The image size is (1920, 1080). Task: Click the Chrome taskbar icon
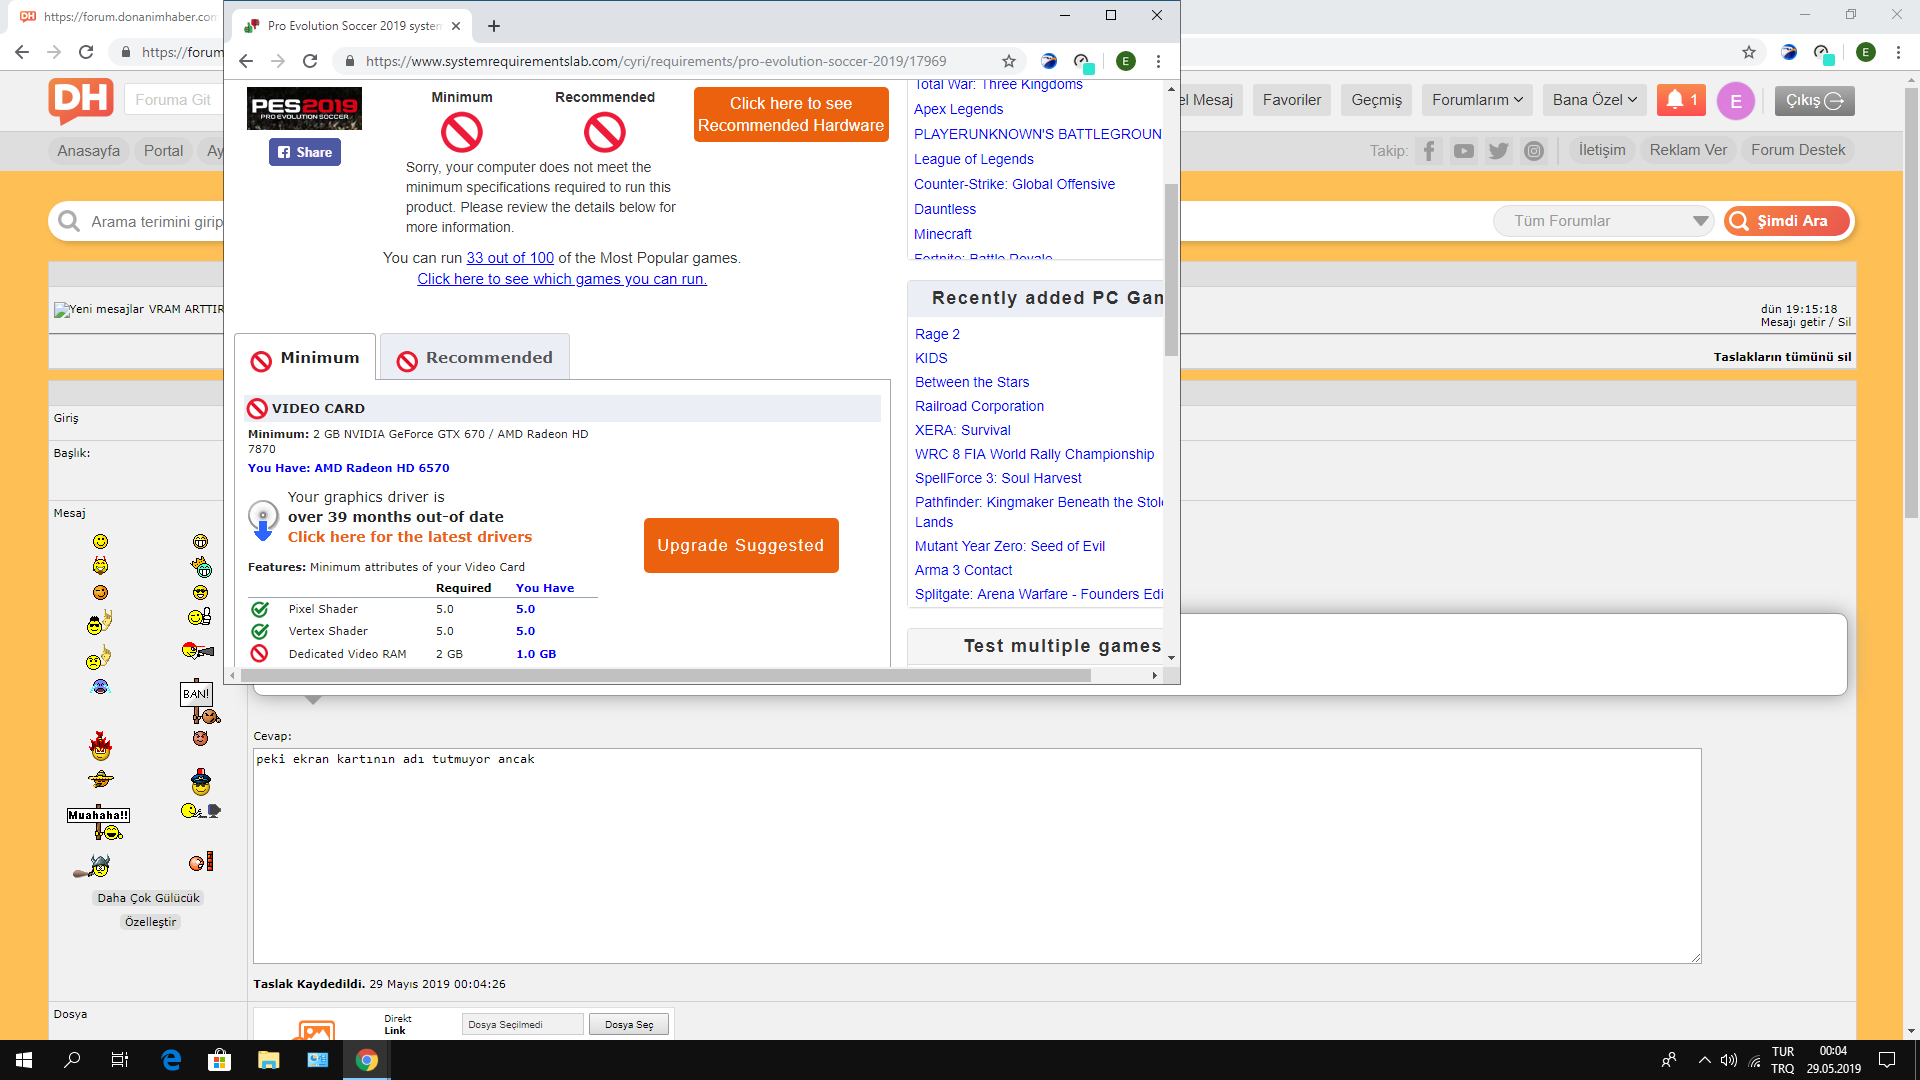click(x=367, y=1060)
